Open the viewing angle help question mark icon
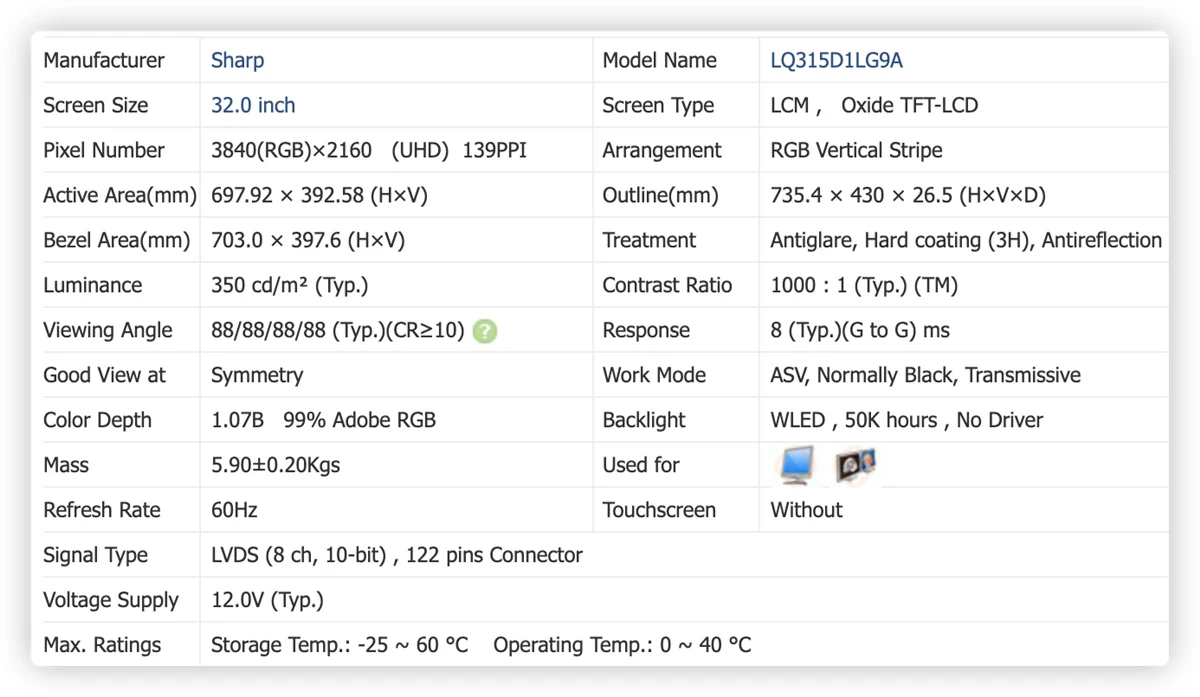Image resolution: width=1200 pixels, height=697 pixels. (485, 331)
